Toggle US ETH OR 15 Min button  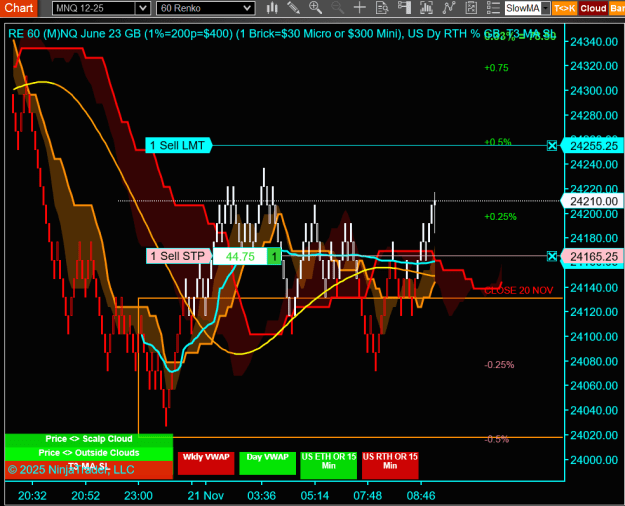click(329, 465)
